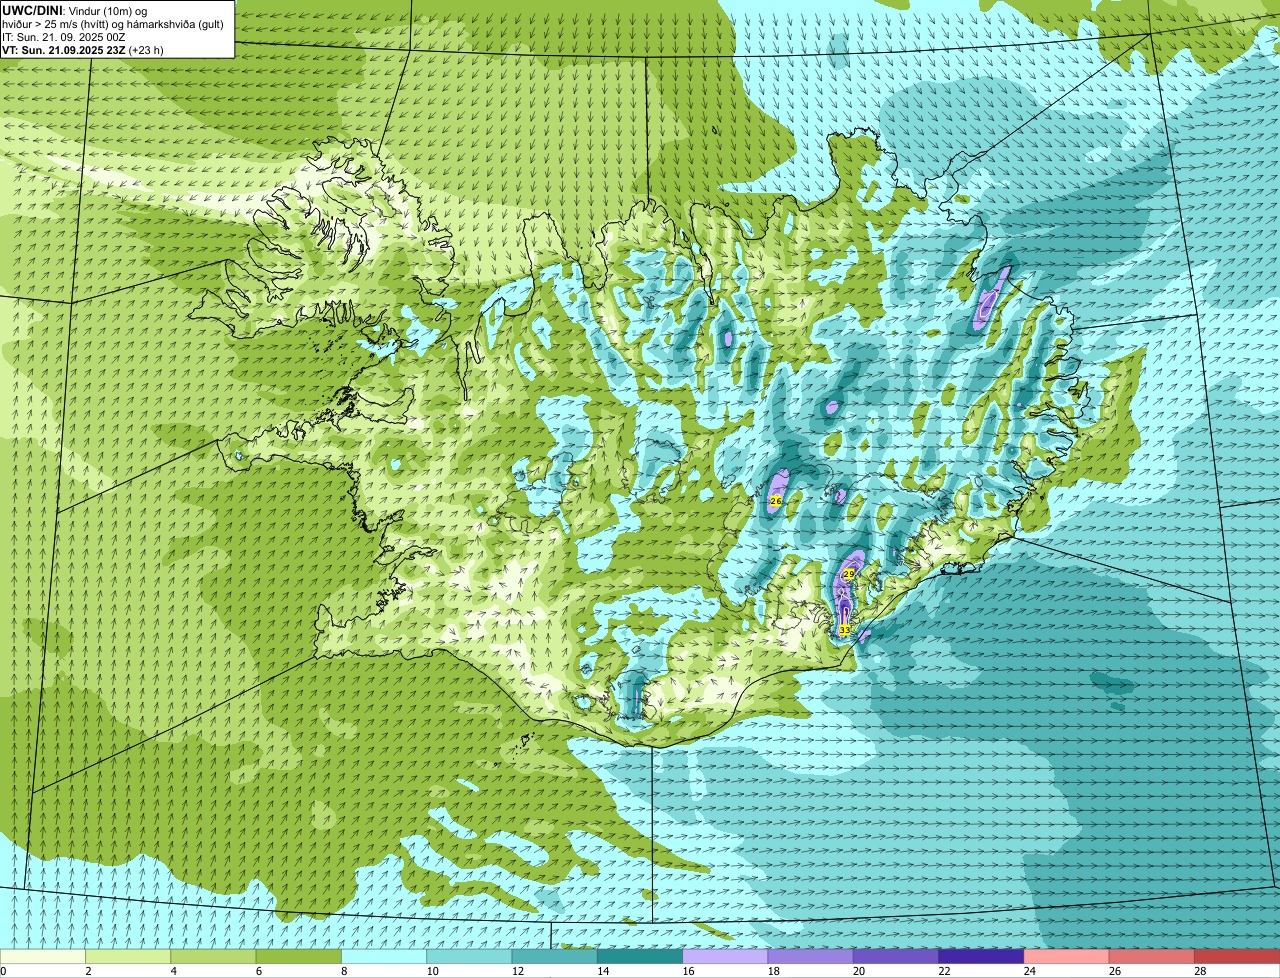Click the legend tick label 8
This screenshot has height=978, width=1280.
coord(344,971)
